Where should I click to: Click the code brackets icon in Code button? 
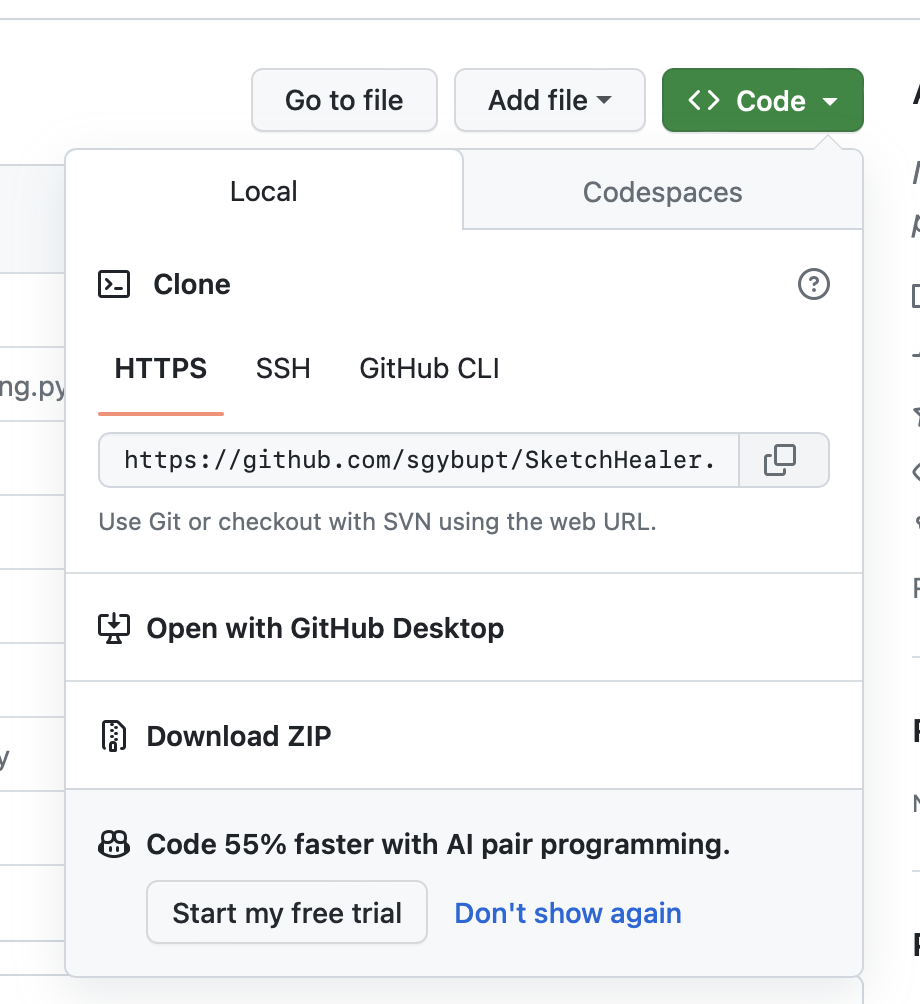tap(704, 100)
